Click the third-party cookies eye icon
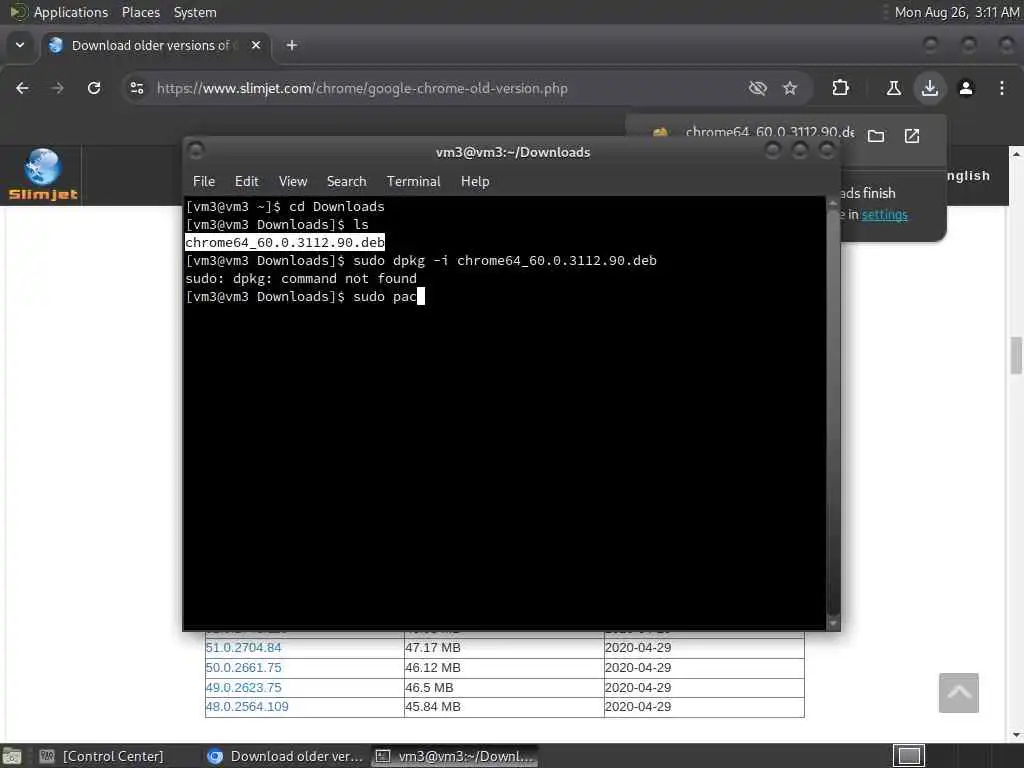 [758, 88]
